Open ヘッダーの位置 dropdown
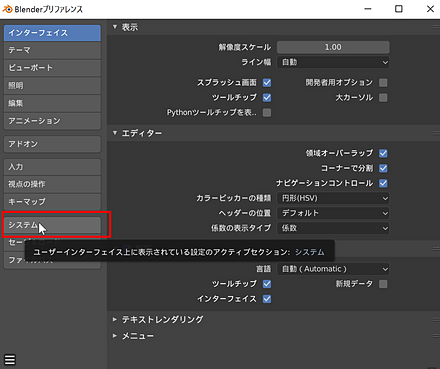The height and width of the screenshot is (369, 440). tap(333, 213)
